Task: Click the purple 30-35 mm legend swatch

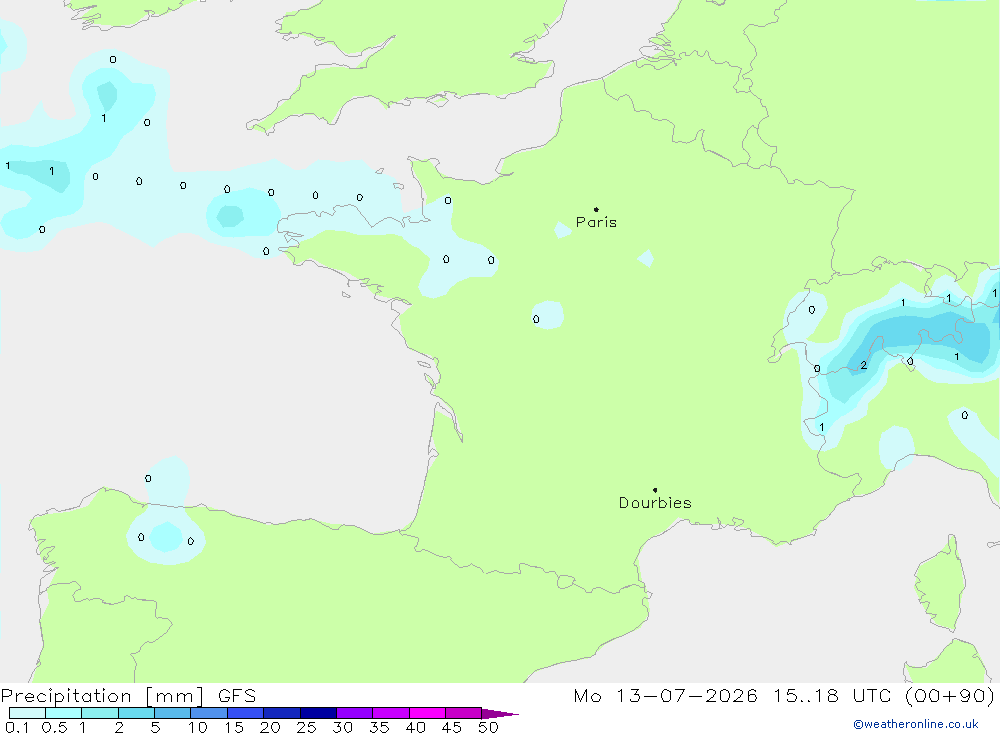Action: point(355,713)
